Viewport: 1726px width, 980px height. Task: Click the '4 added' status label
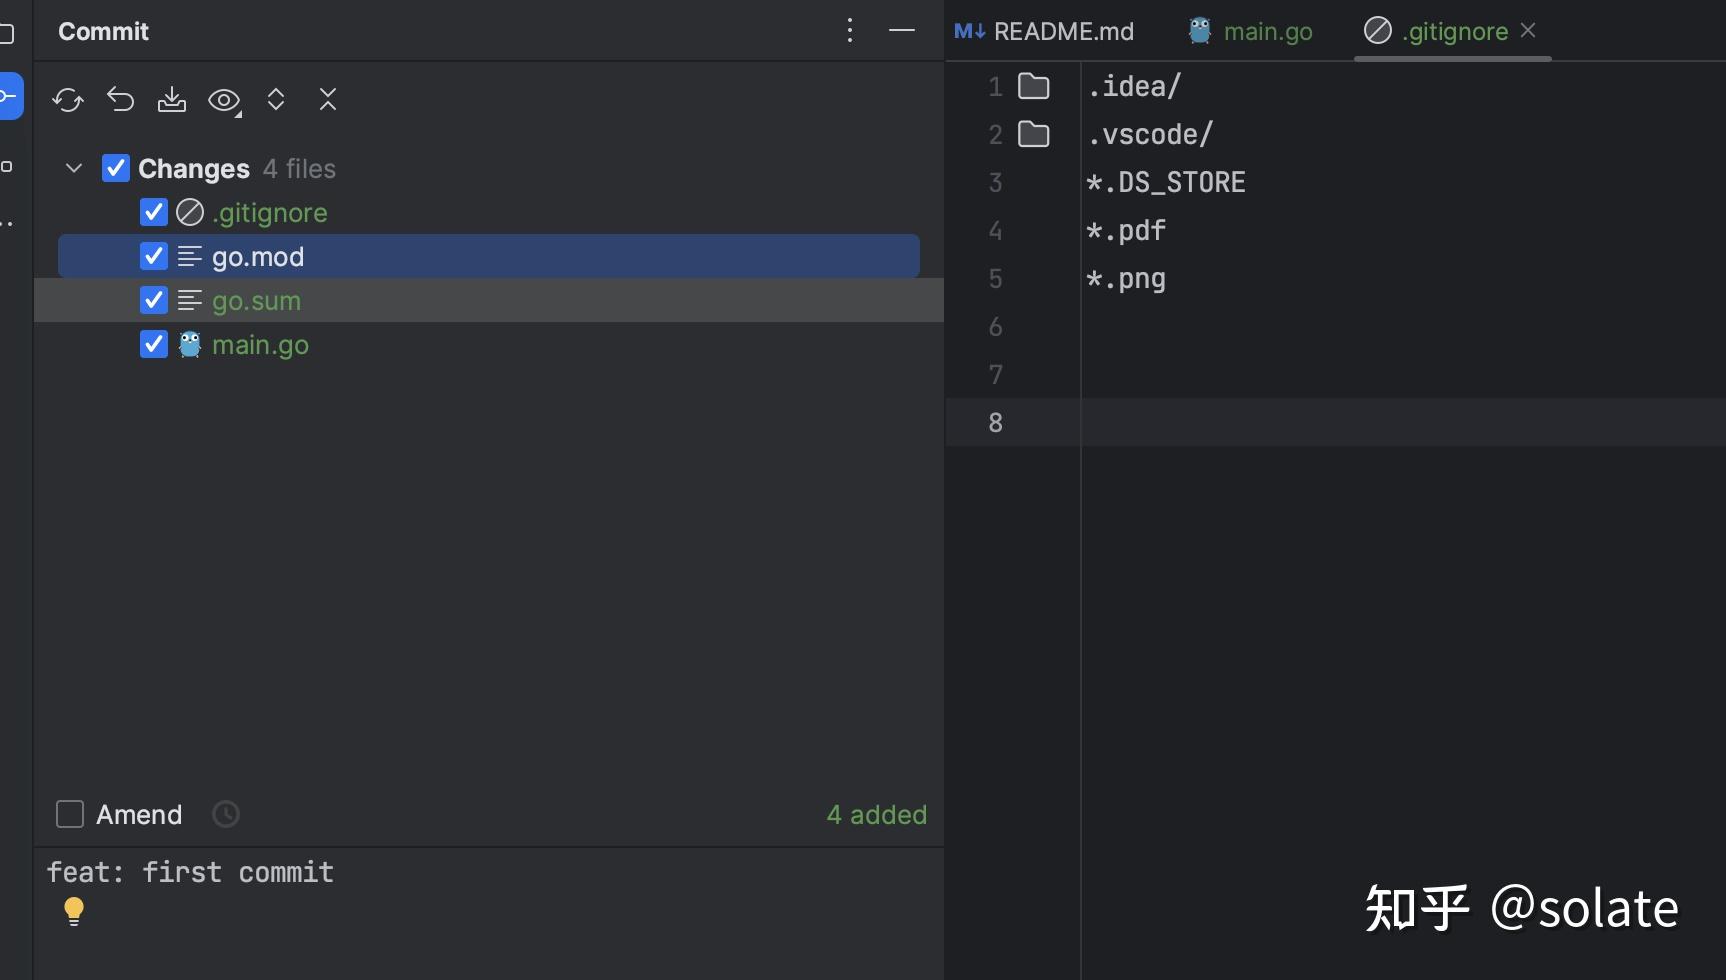coord(877,814)
